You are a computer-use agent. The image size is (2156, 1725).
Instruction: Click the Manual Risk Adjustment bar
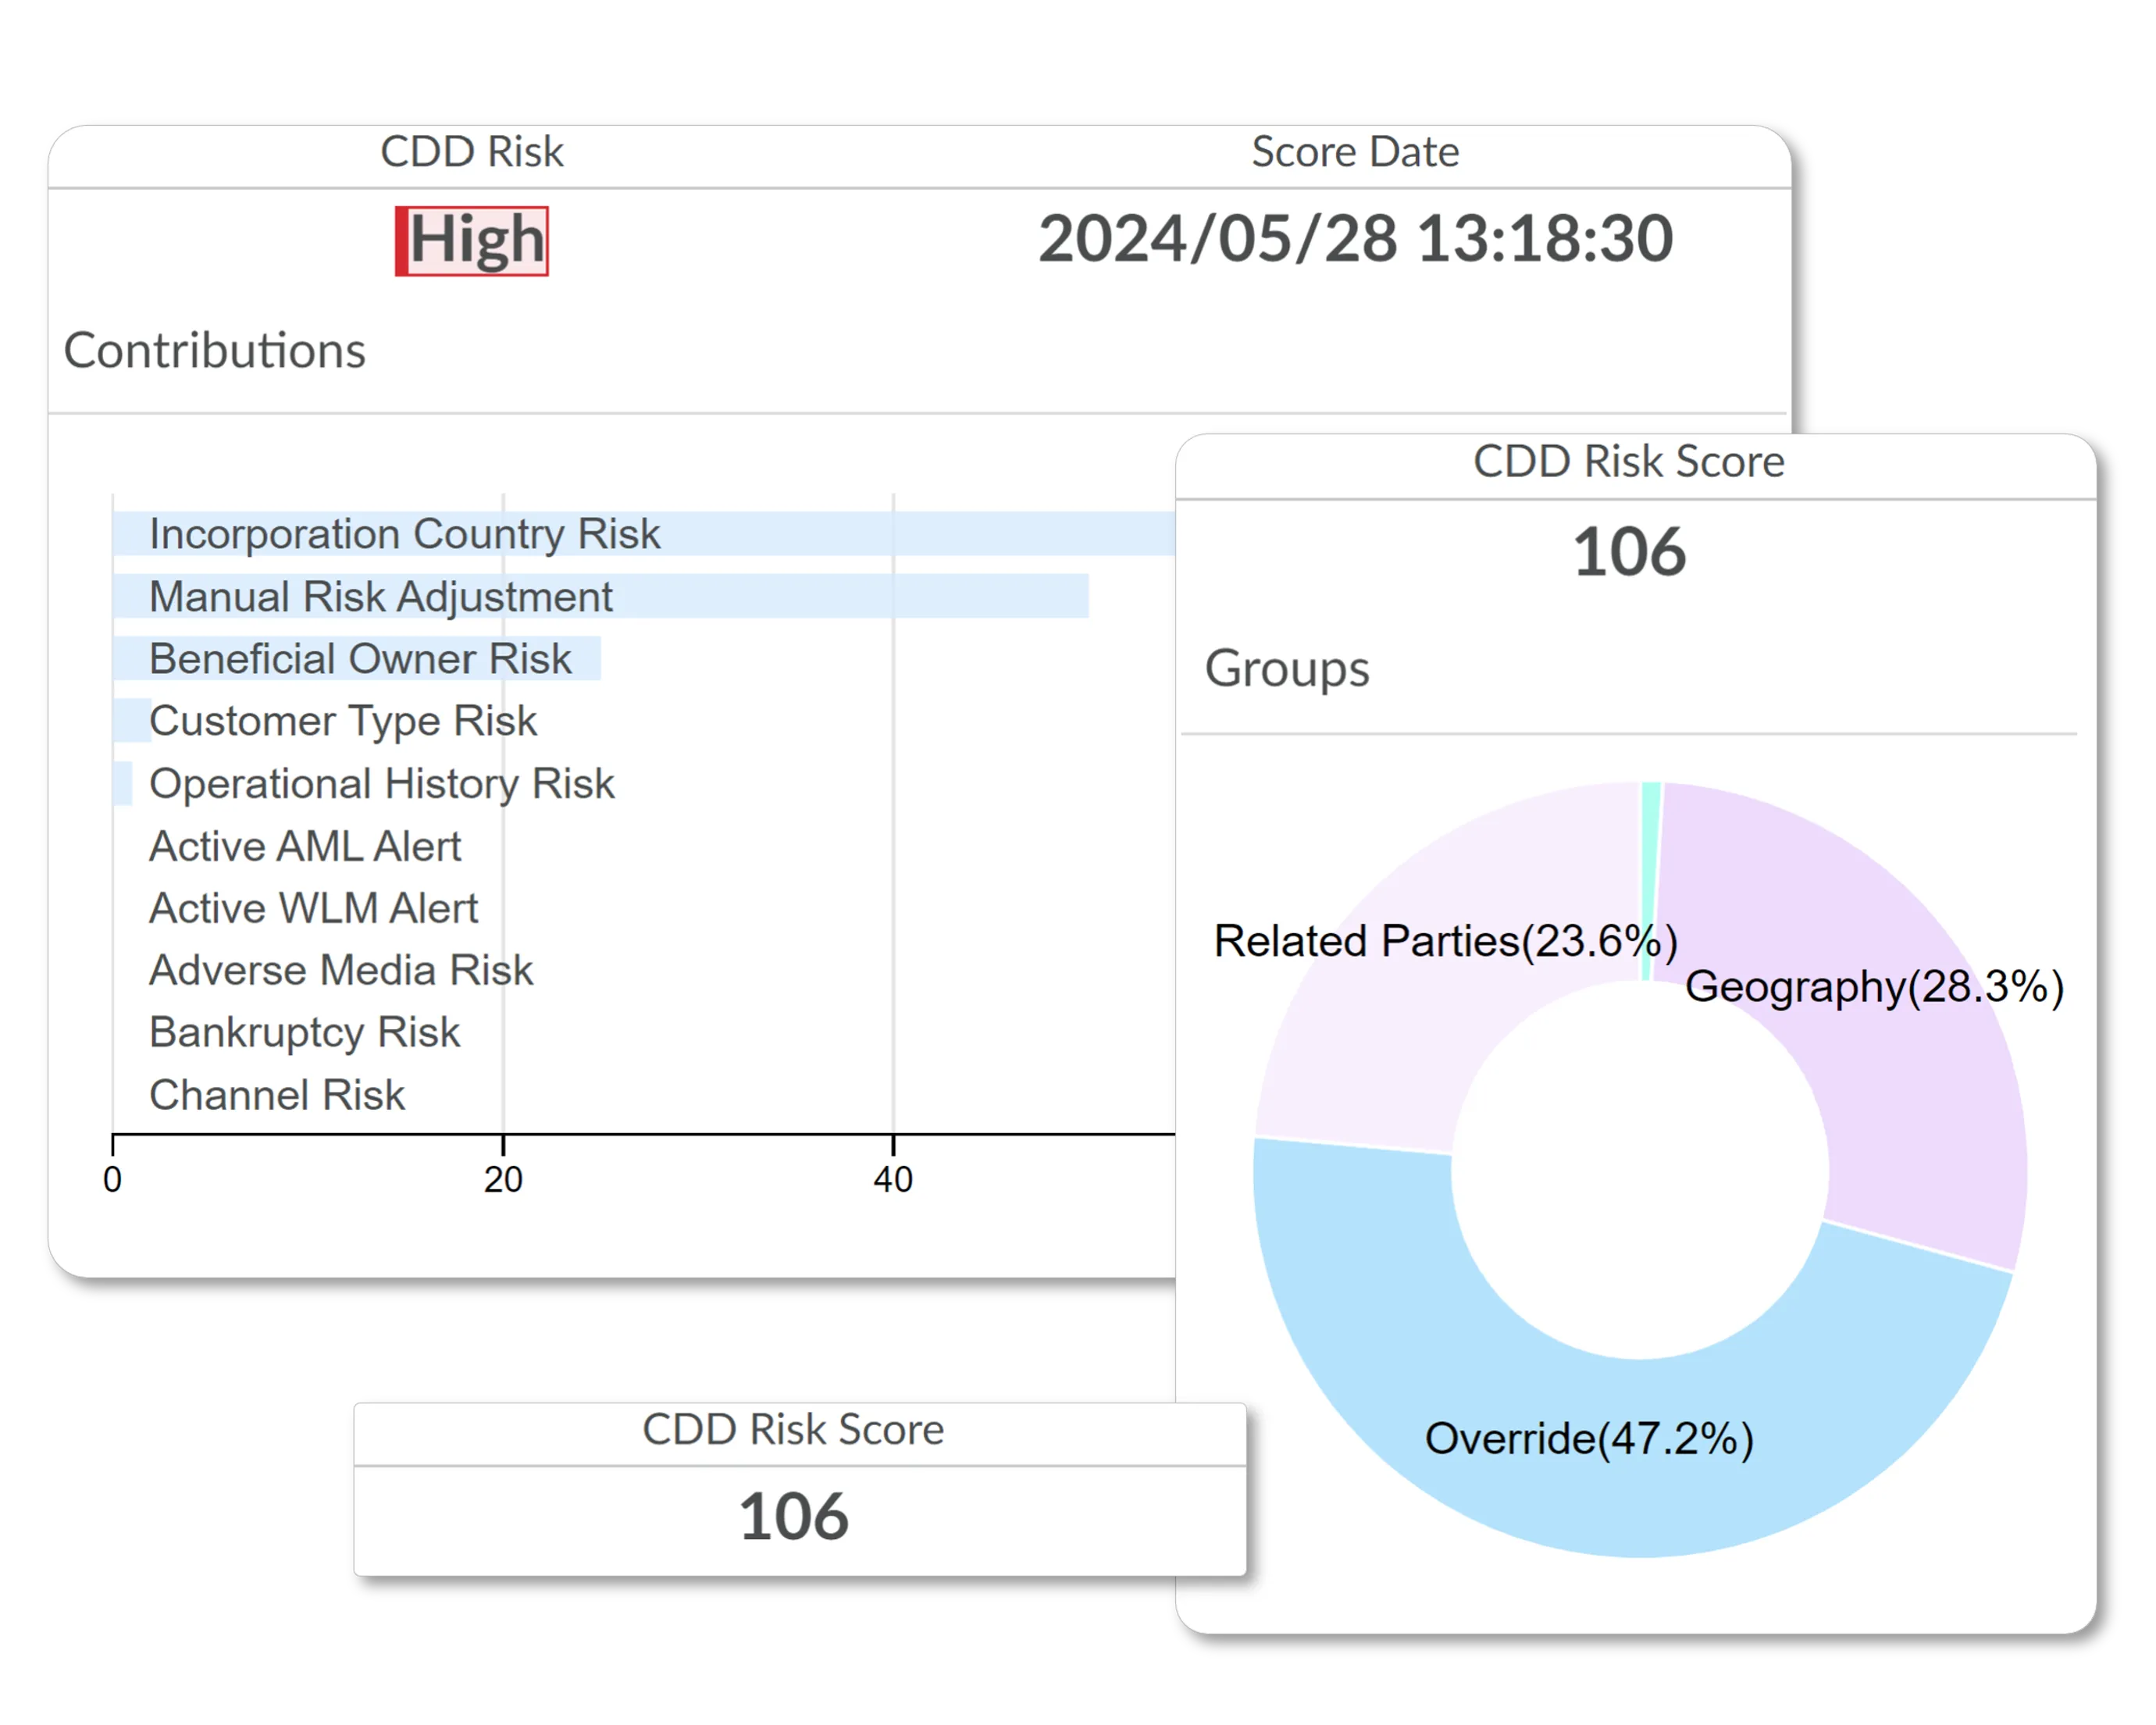[600, 596]
